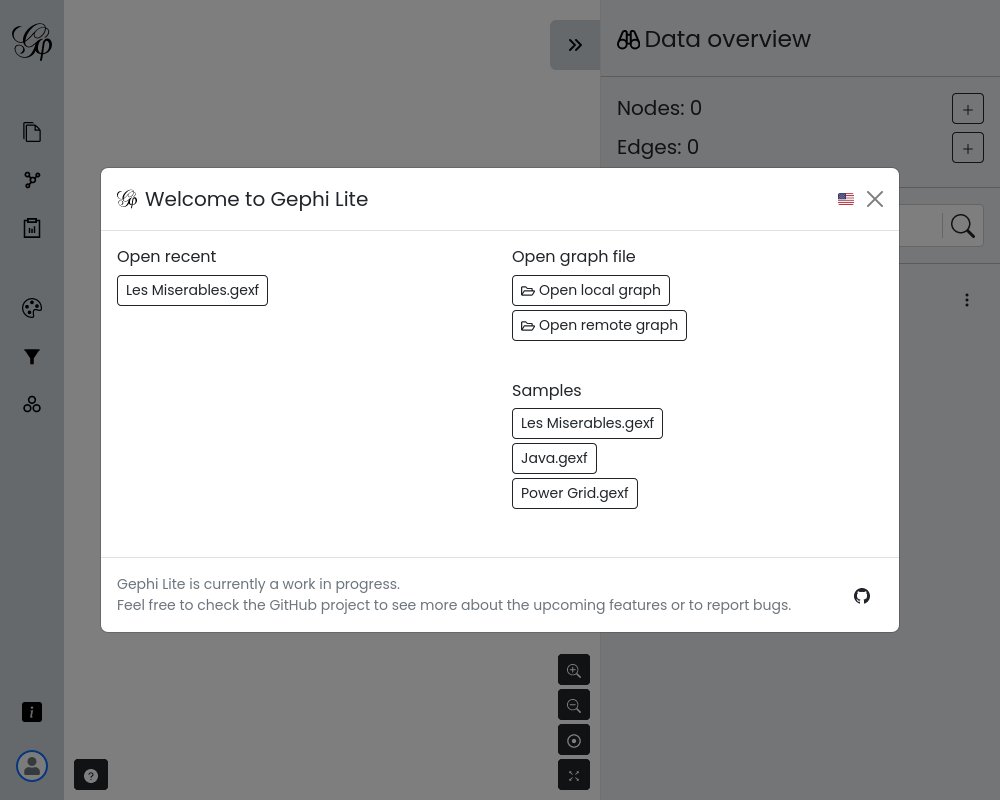Zoom out of the graph
This screenshot has height=800, width=1000.
click(x=574, y=705)
